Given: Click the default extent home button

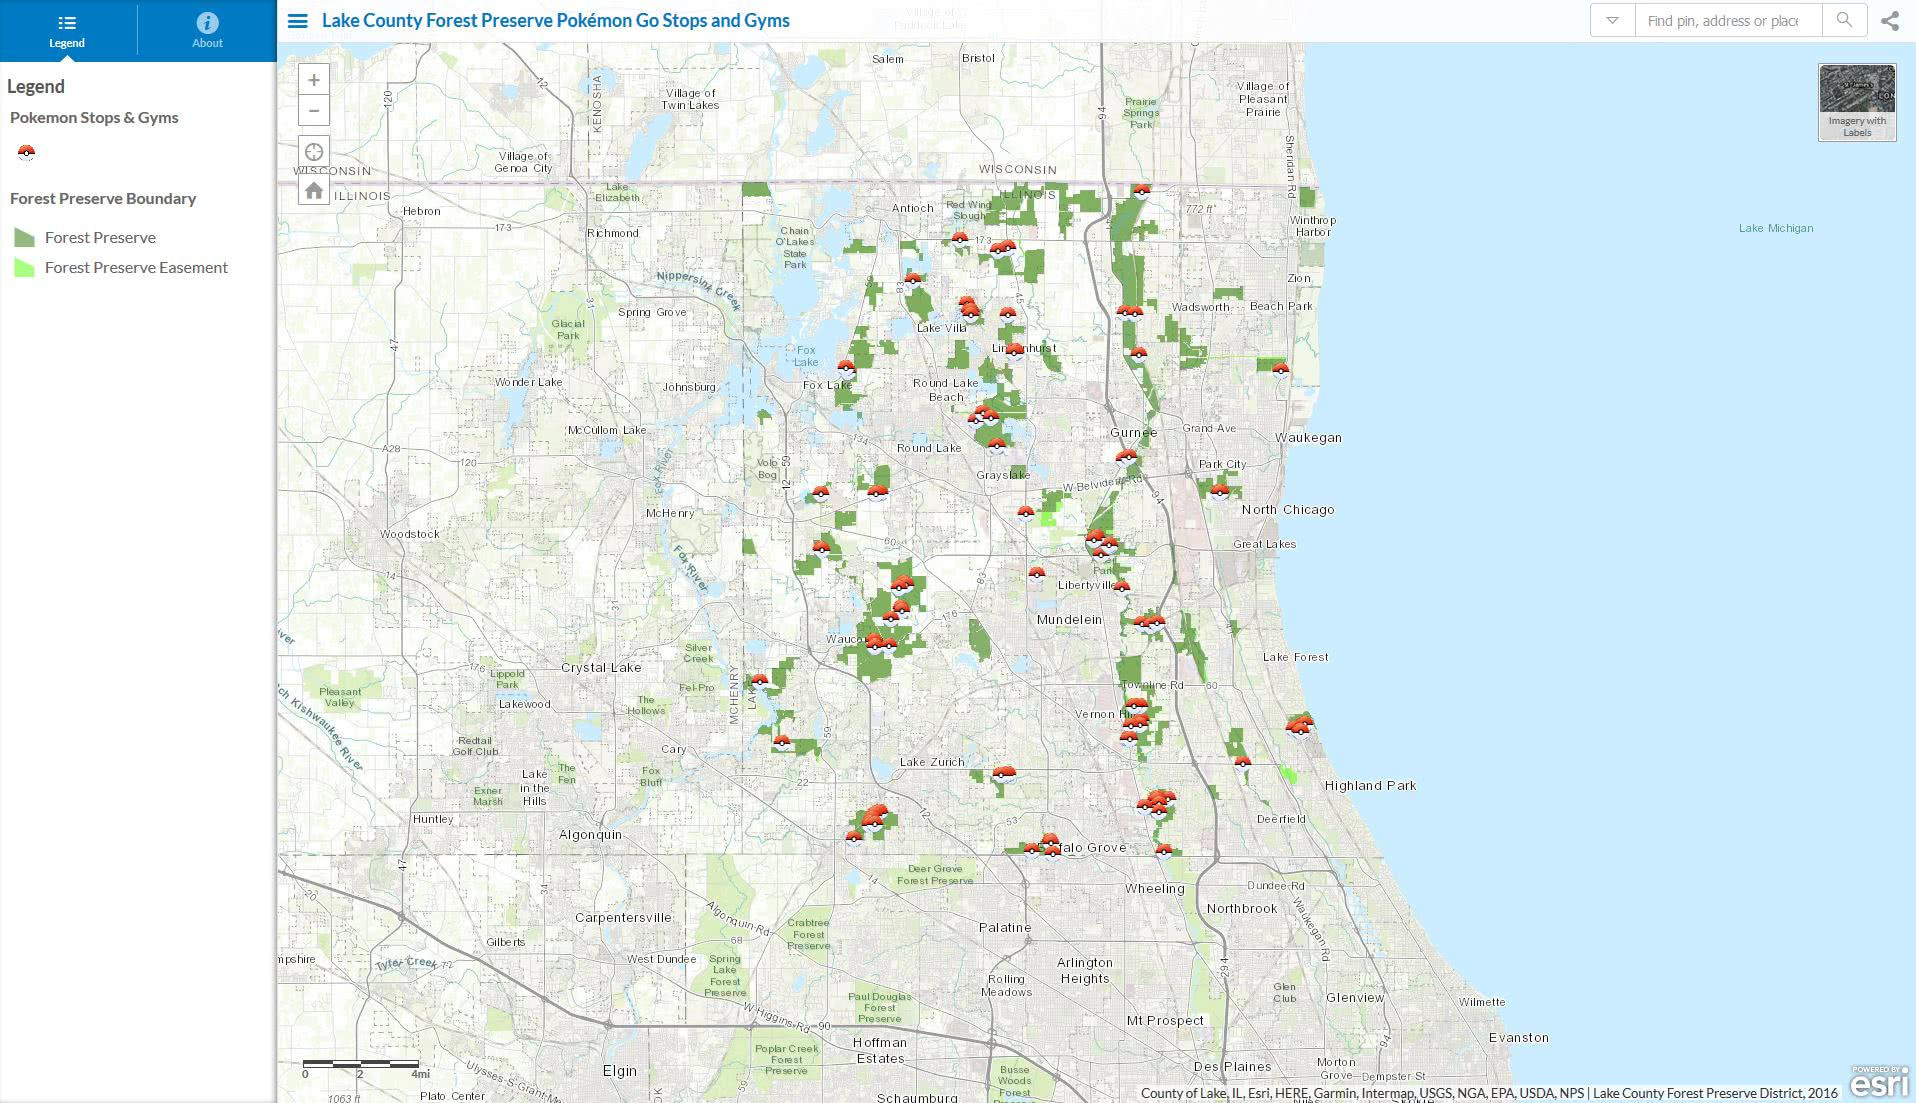Looking at the screenshot, I should (x=314, y=190).
